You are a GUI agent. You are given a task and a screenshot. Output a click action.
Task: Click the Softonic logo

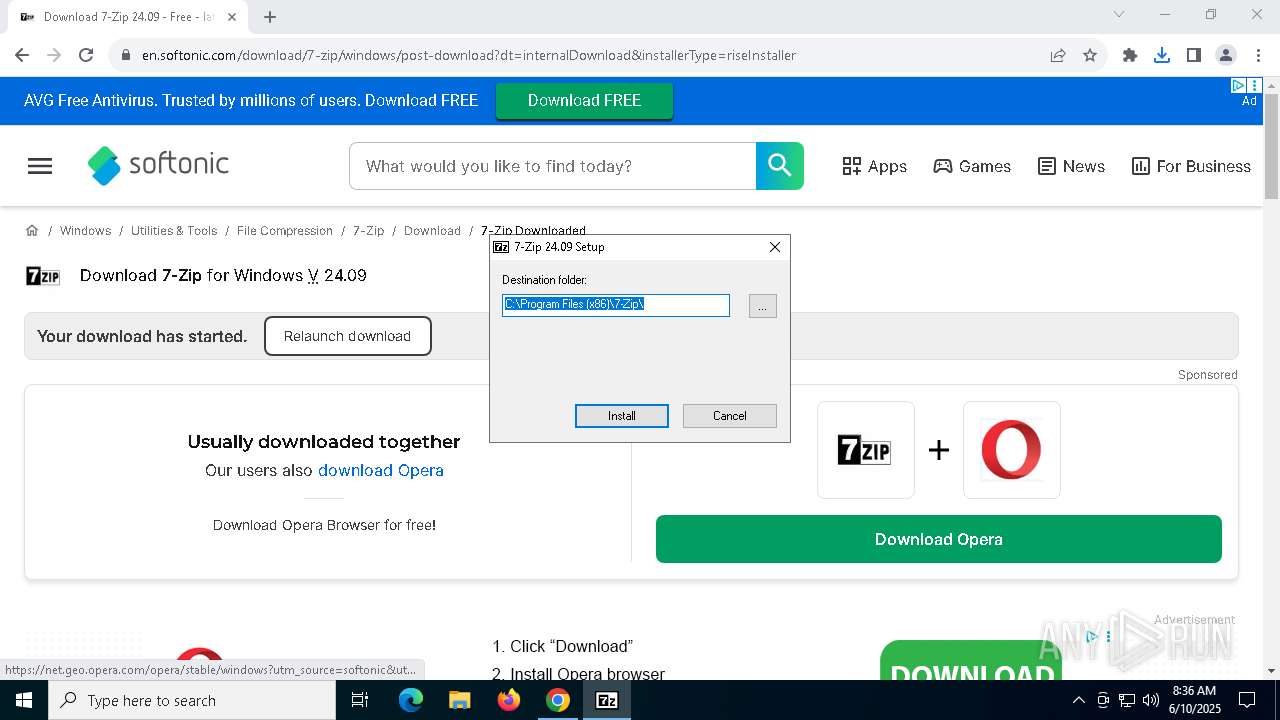(158, 165)
